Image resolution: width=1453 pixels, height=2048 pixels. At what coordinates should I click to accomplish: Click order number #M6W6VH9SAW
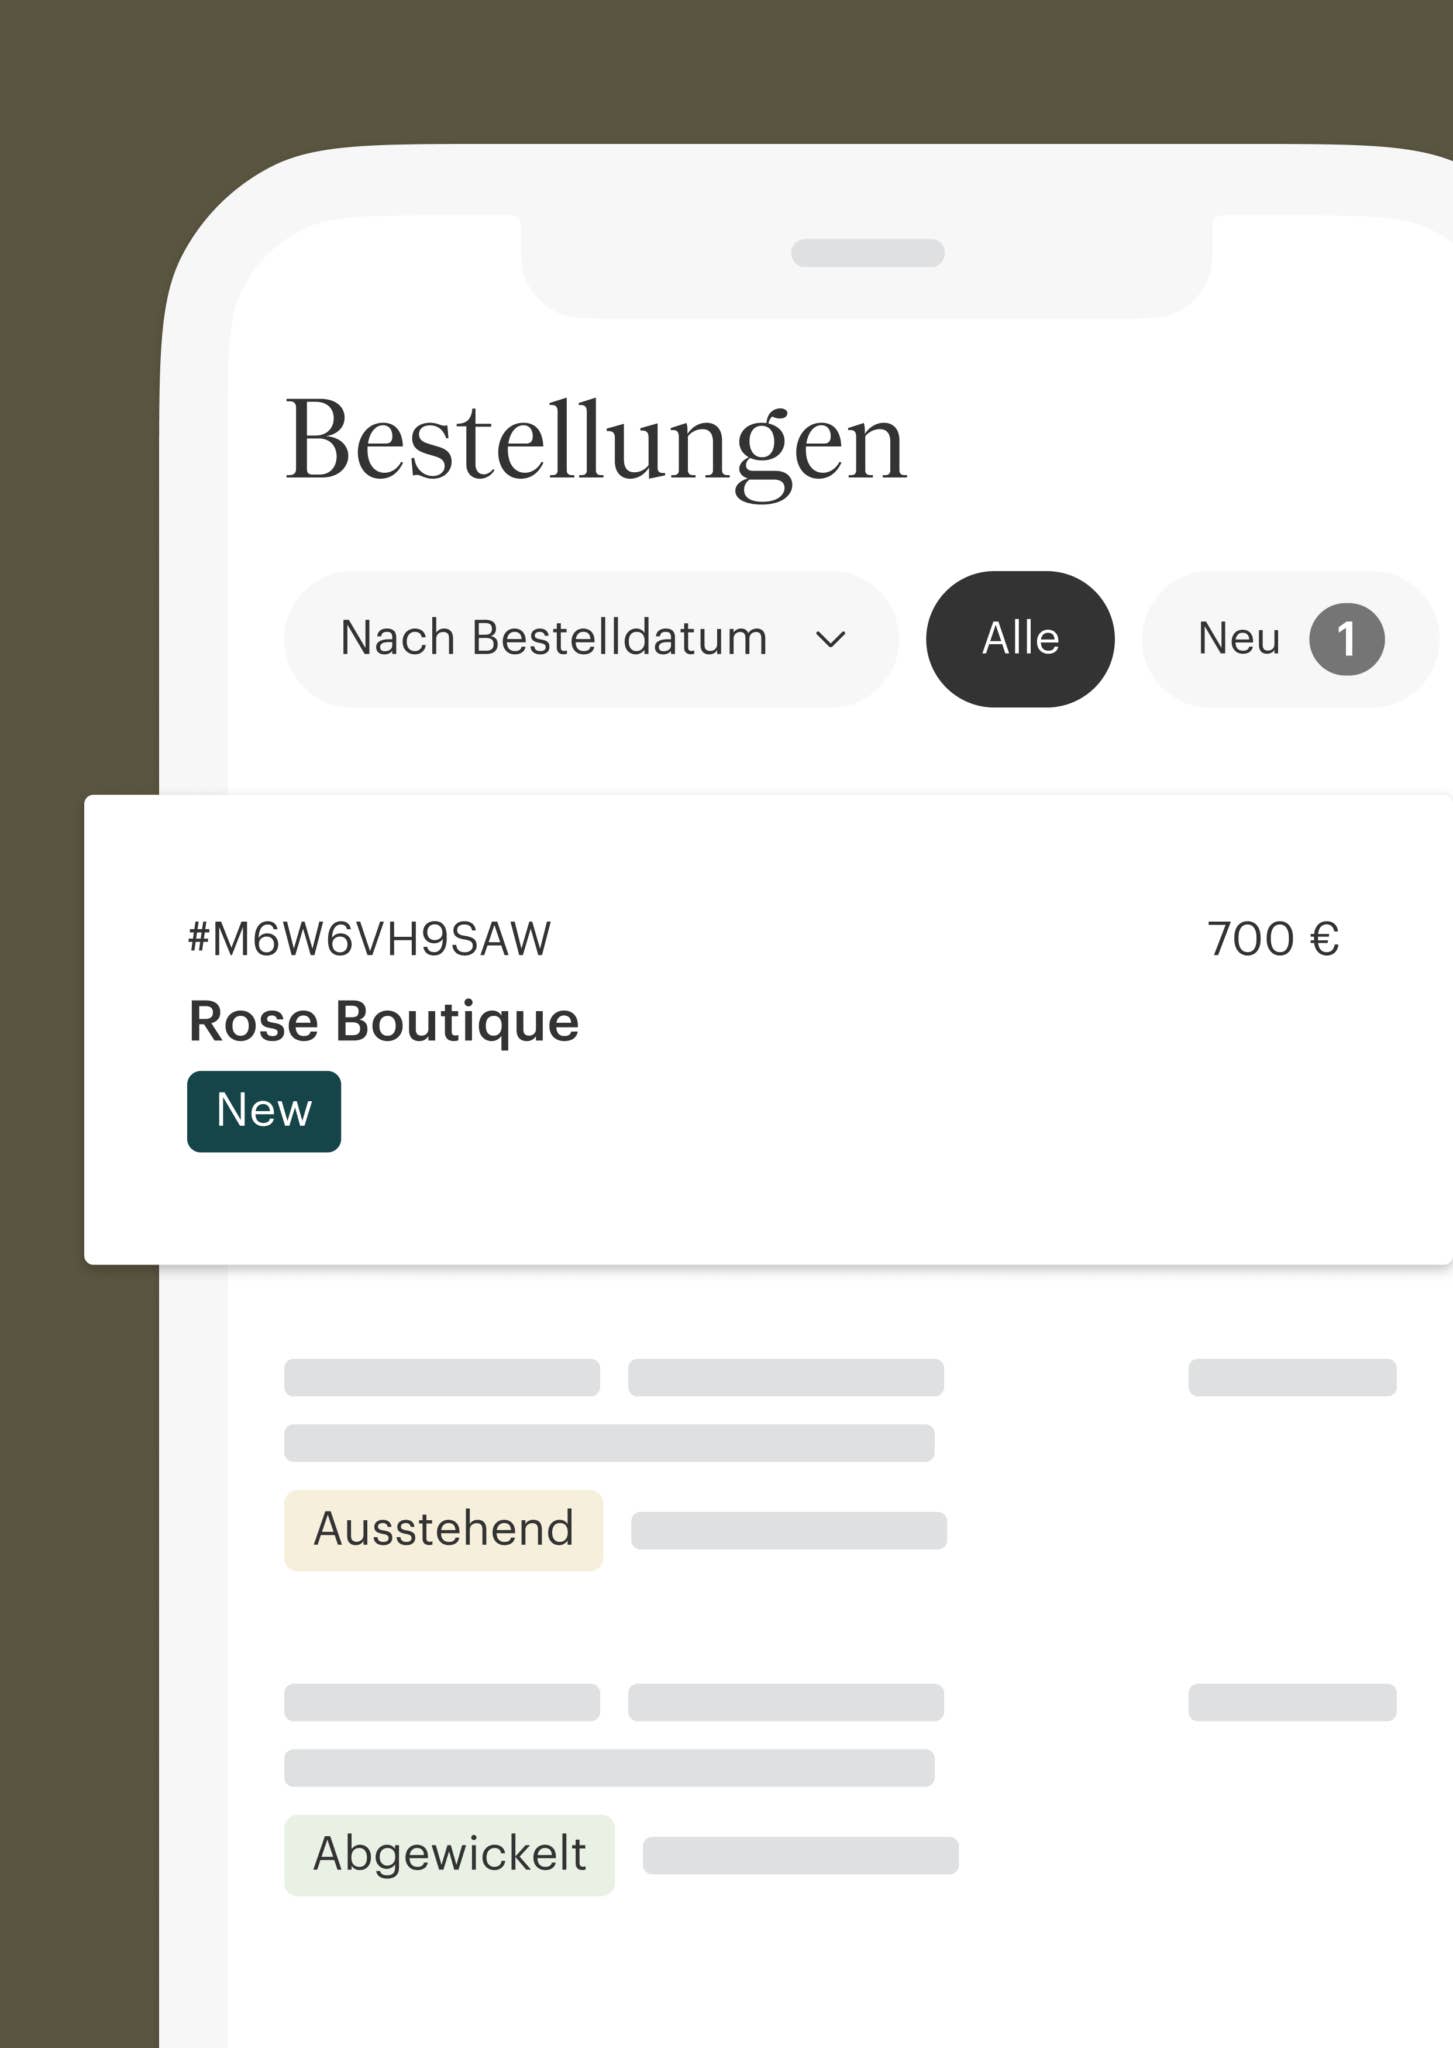[369, 939]
